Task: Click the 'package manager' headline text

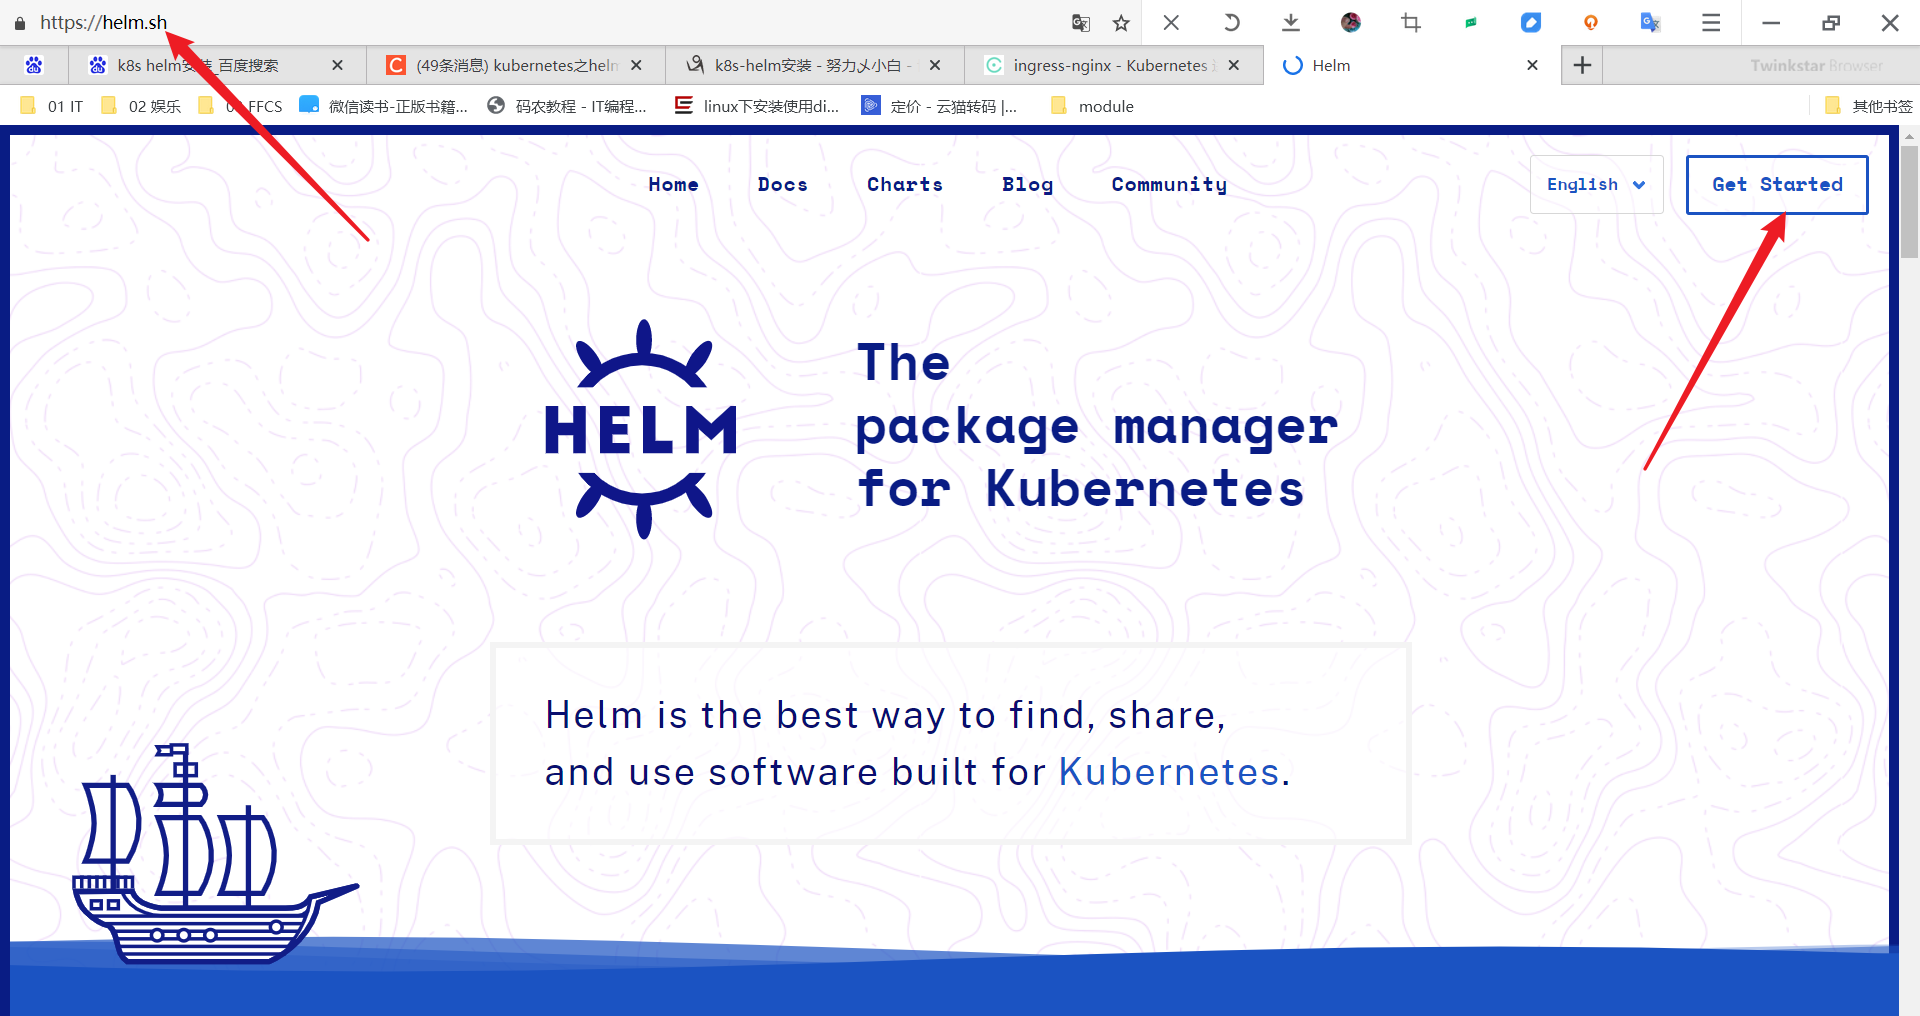Action: coord(1097,427)
